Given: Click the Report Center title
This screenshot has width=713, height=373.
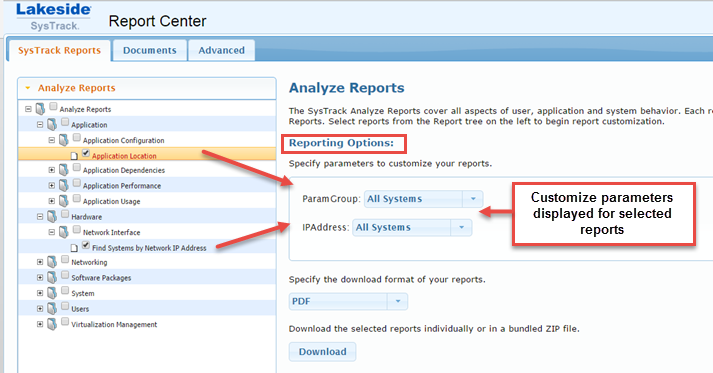Looking at the screenshot, I should click(x=157, y=21).
